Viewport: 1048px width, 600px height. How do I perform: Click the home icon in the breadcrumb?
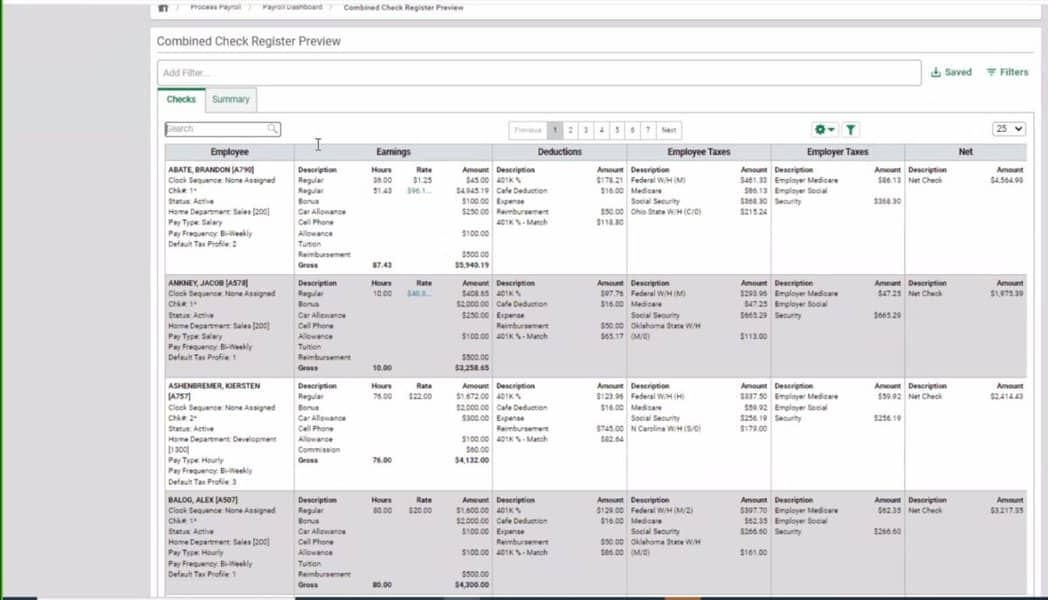tap(164, 6)
